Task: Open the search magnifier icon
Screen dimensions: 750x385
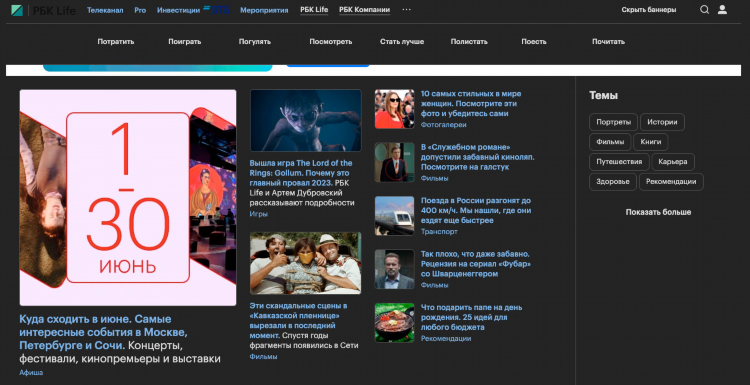Action: [x=704, y=10]
